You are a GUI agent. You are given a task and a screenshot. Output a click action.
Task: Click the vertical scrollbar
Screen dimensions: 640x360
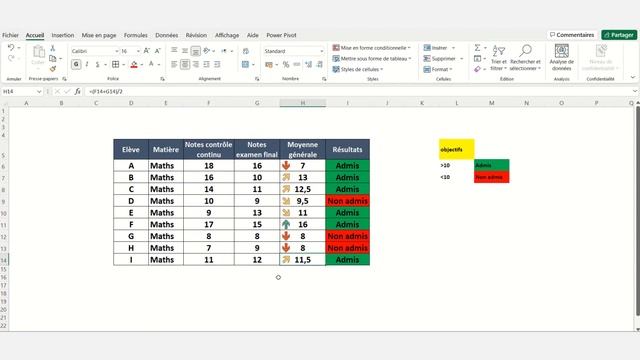click(x=637, y=212)
